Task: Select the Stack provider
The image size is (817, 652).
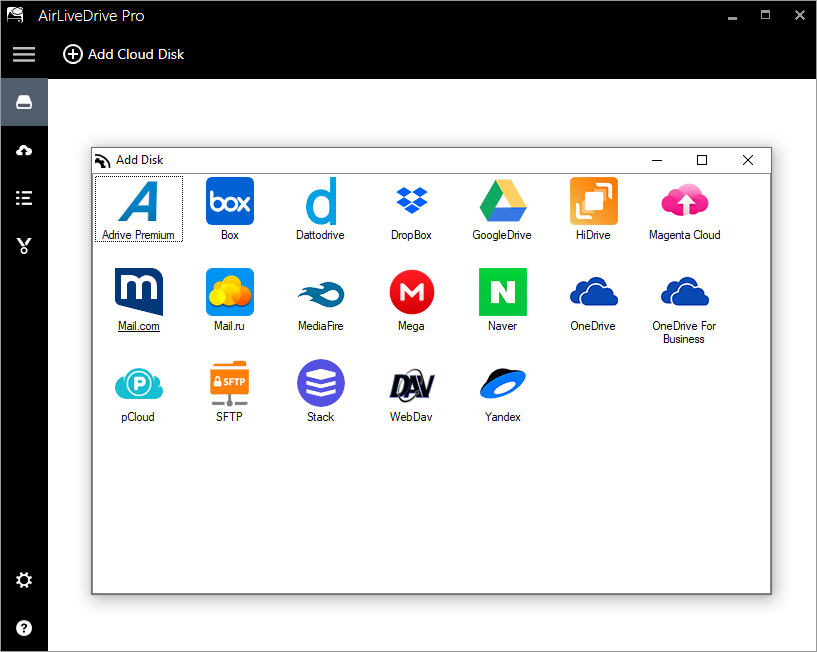Action: (320, 391)
